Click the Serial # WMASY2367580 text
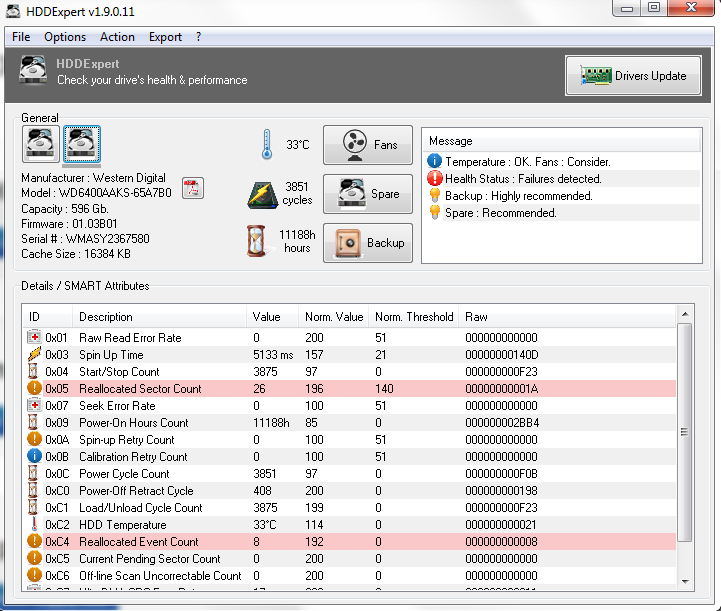The image size is (721, 611). 85,239
